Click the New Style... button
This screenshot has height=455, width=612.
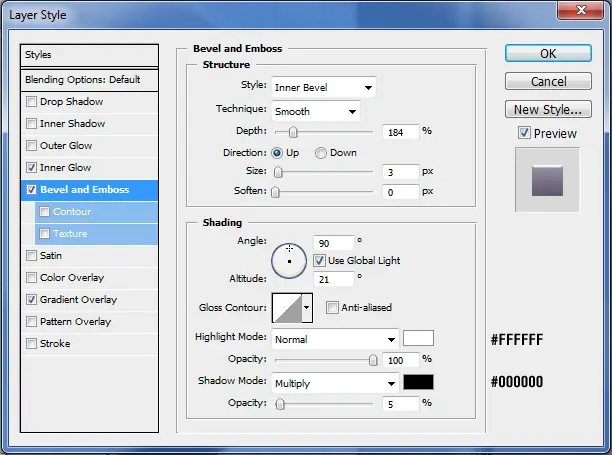pos(548,110)
